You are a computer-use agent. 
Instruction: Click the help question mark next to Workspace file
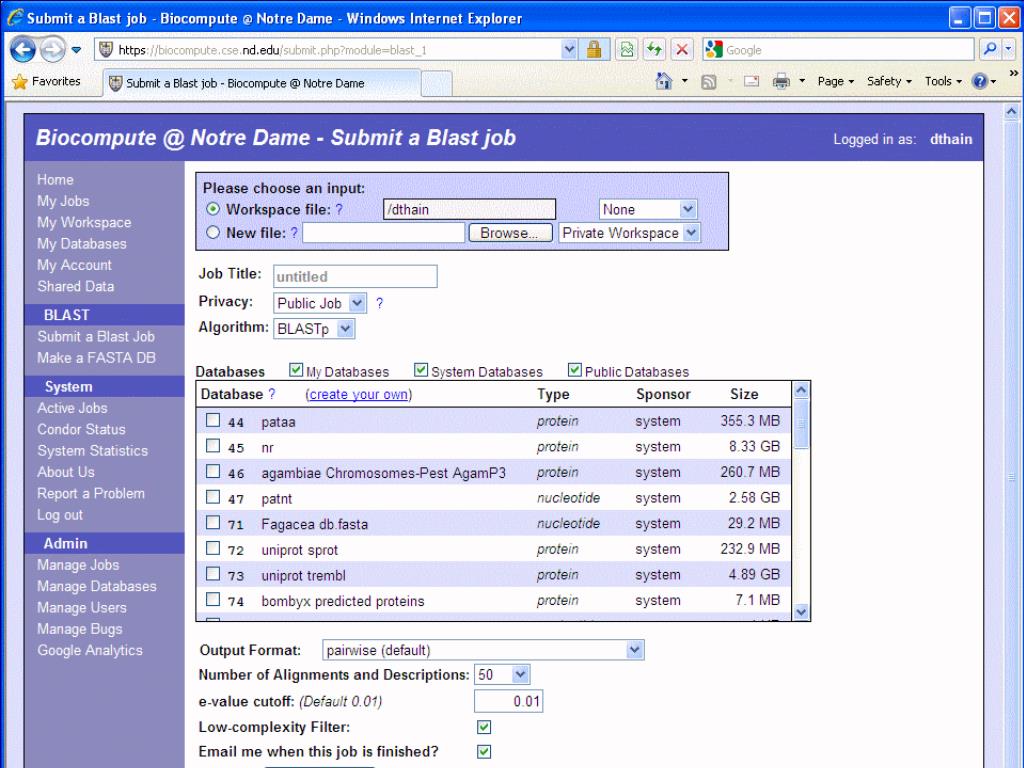(x=339, y=210)
